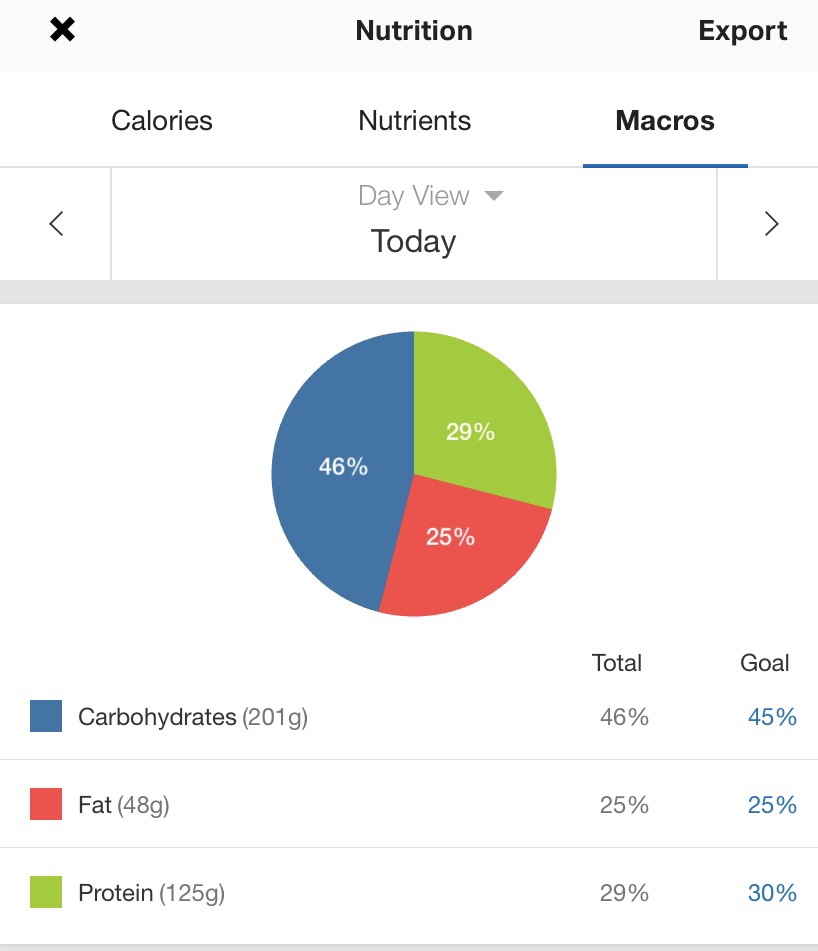Close the Nutrition screen with X icon
This screenshot has width=818, height=951.
point(62,31)
